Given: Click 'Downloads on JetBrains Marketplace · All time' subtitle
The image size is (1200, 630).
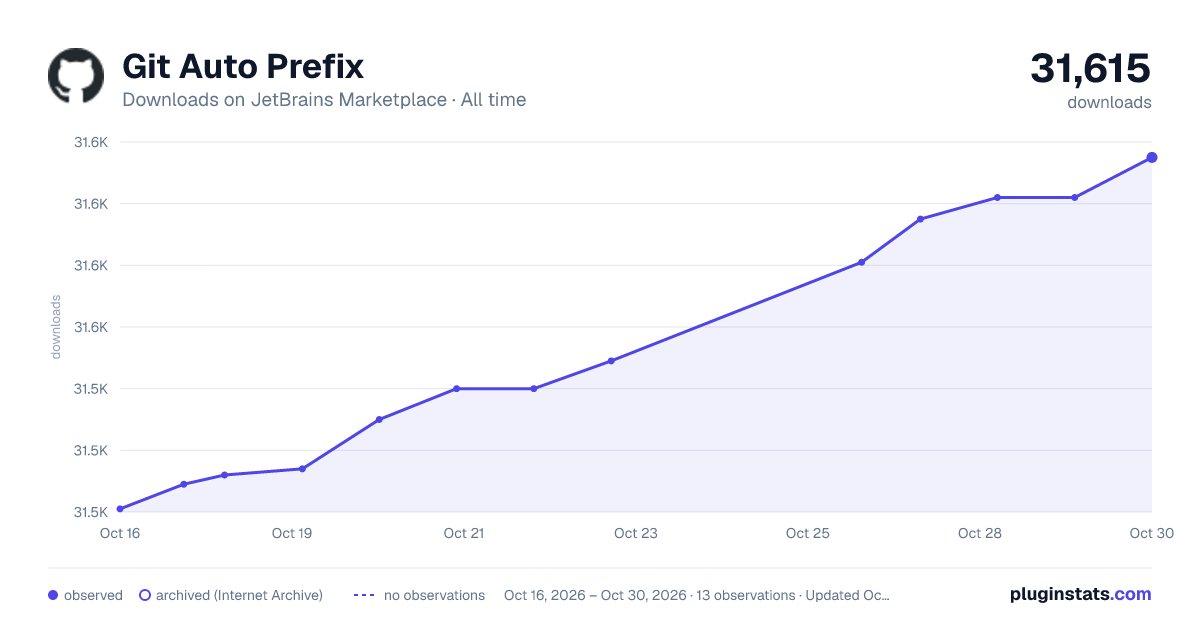Looking at the screenshot, I should [x=324, y=100].
